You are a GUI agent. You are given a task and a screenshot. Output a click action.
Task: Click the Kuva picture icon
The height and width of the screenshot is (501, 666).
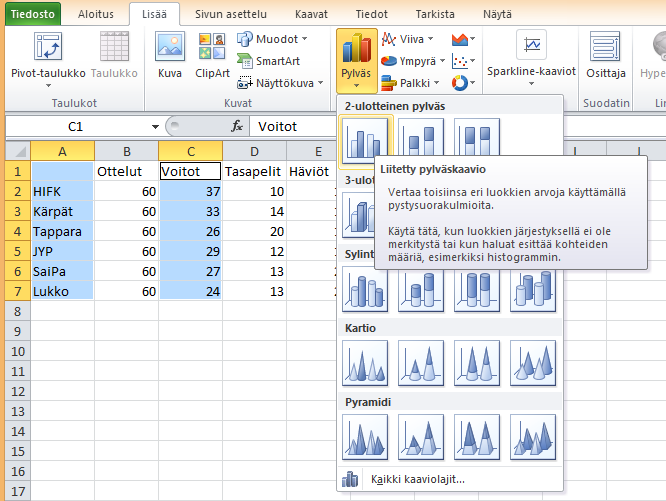(170, 55)
